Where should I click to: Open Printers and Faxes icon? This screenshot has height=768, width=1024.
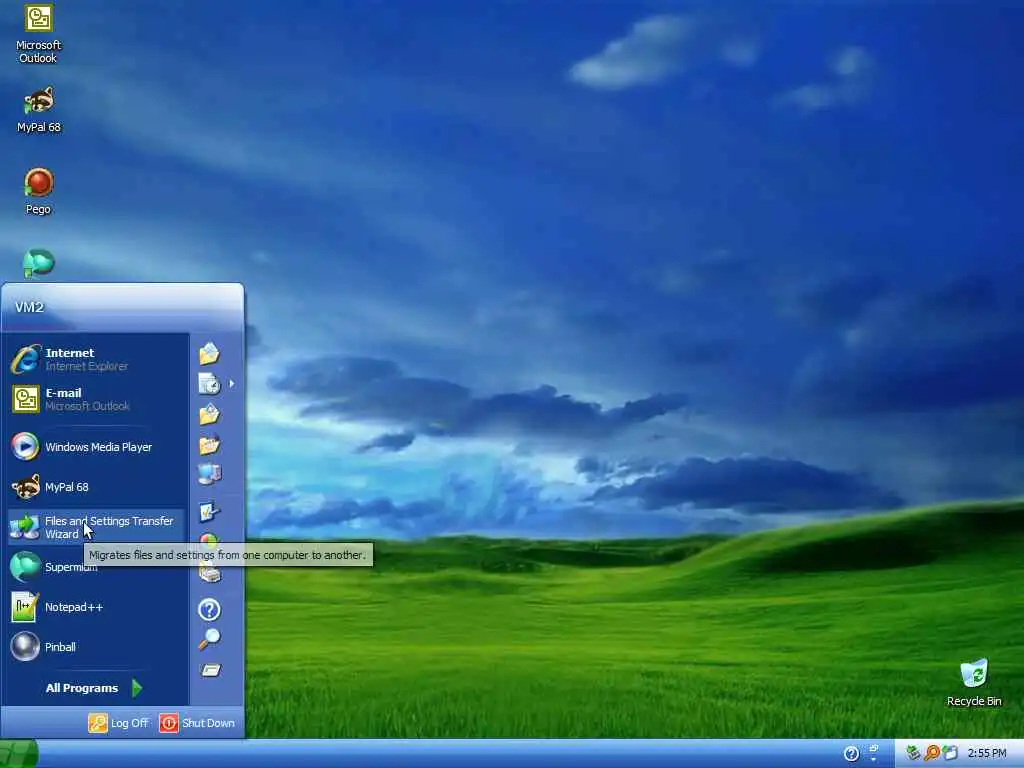pos(209,575)
